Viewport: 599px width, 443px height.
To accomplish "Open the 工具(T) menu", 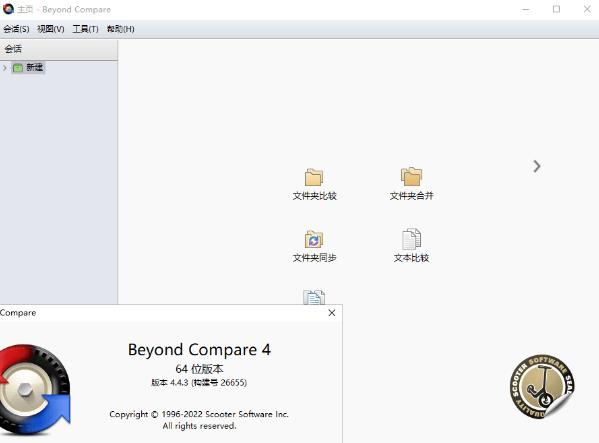I will click(85, 29).
